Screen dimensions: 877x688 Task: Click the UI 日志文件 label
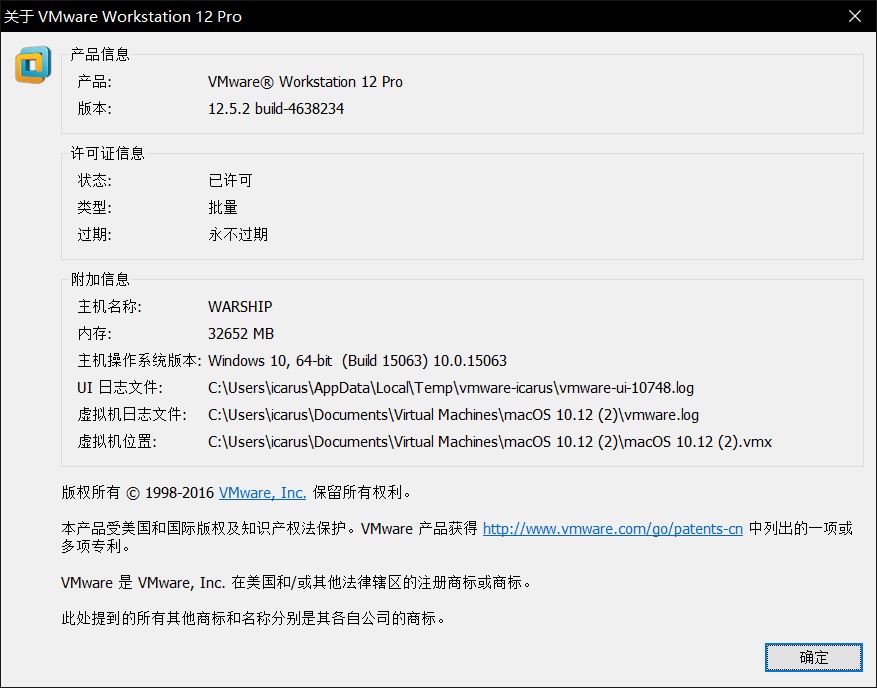tap(120, 388)
